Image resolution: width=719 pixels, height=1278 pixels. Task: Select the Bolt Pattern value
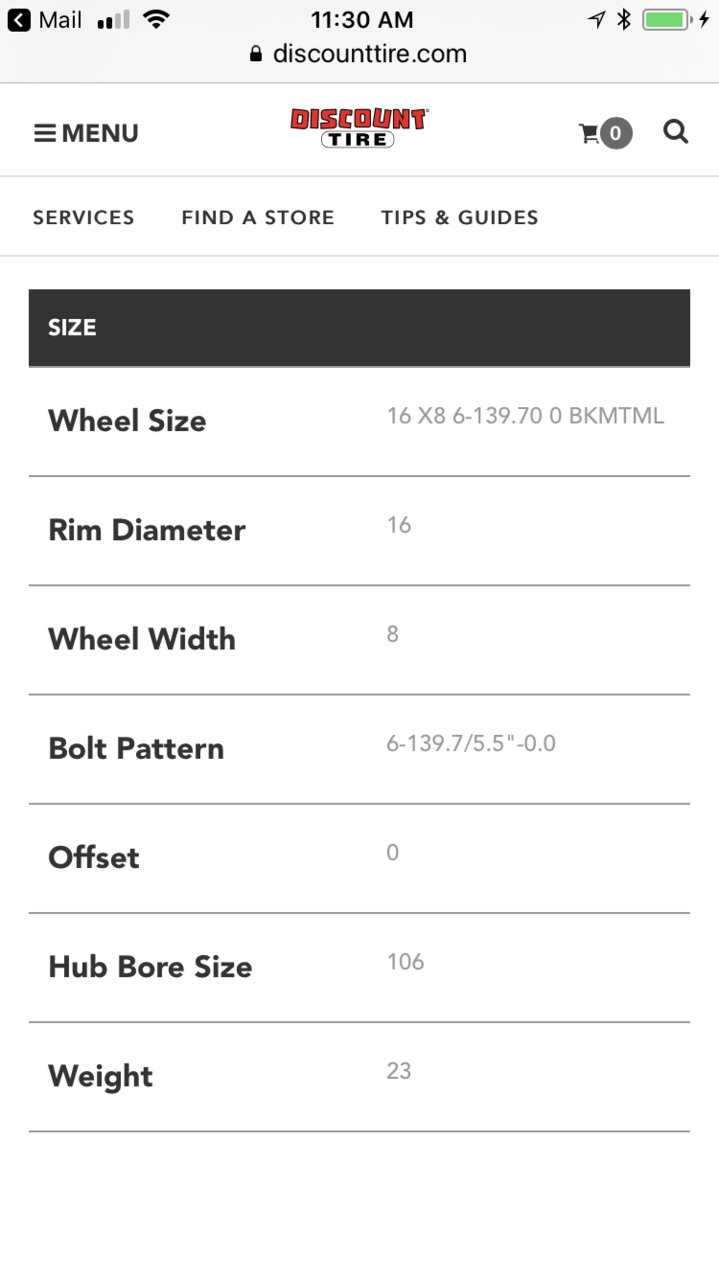point(471,743)
